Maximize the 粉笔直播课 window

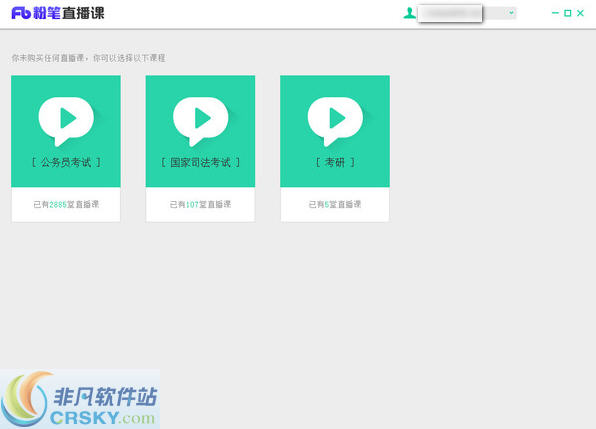tap(567, 13)
